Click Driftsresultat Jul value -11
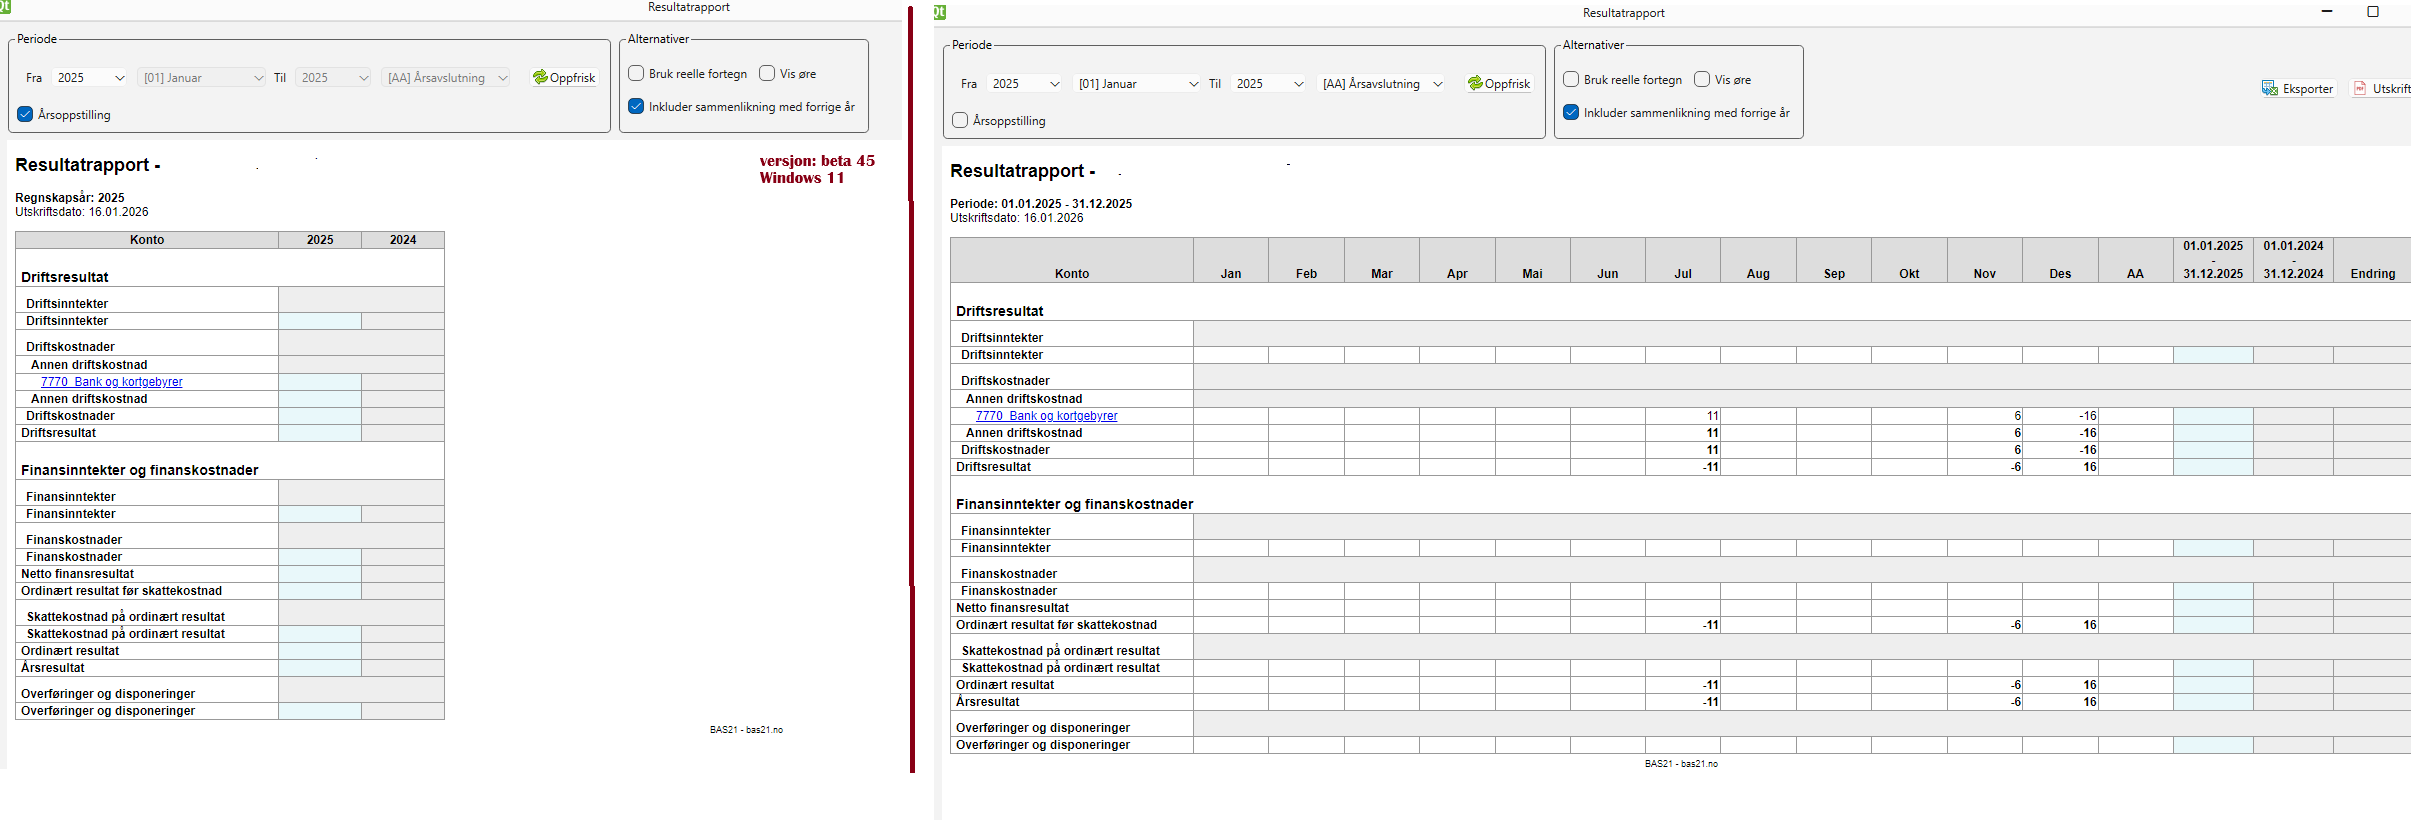 (1711, 467)
